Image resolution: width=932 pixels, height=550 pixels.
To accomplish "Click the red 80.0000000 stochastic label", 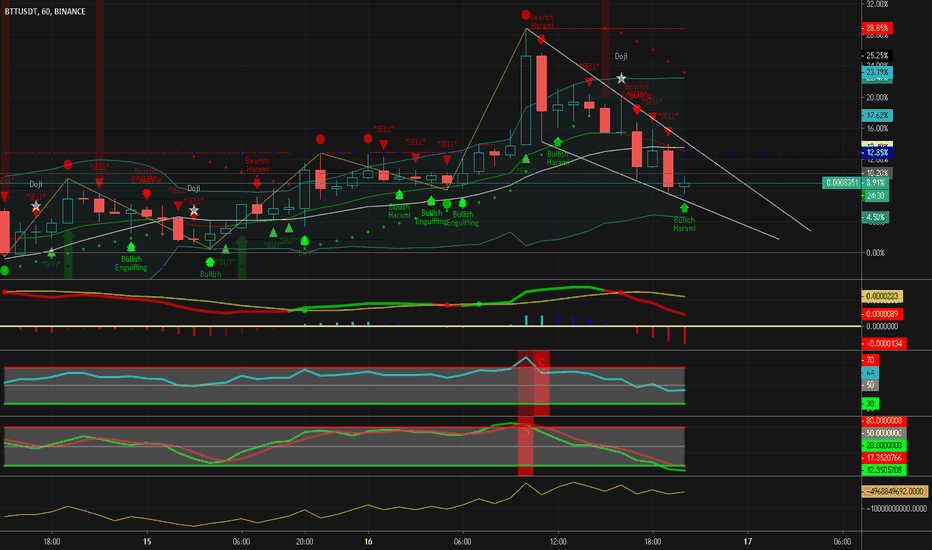I will coord(884,420).
